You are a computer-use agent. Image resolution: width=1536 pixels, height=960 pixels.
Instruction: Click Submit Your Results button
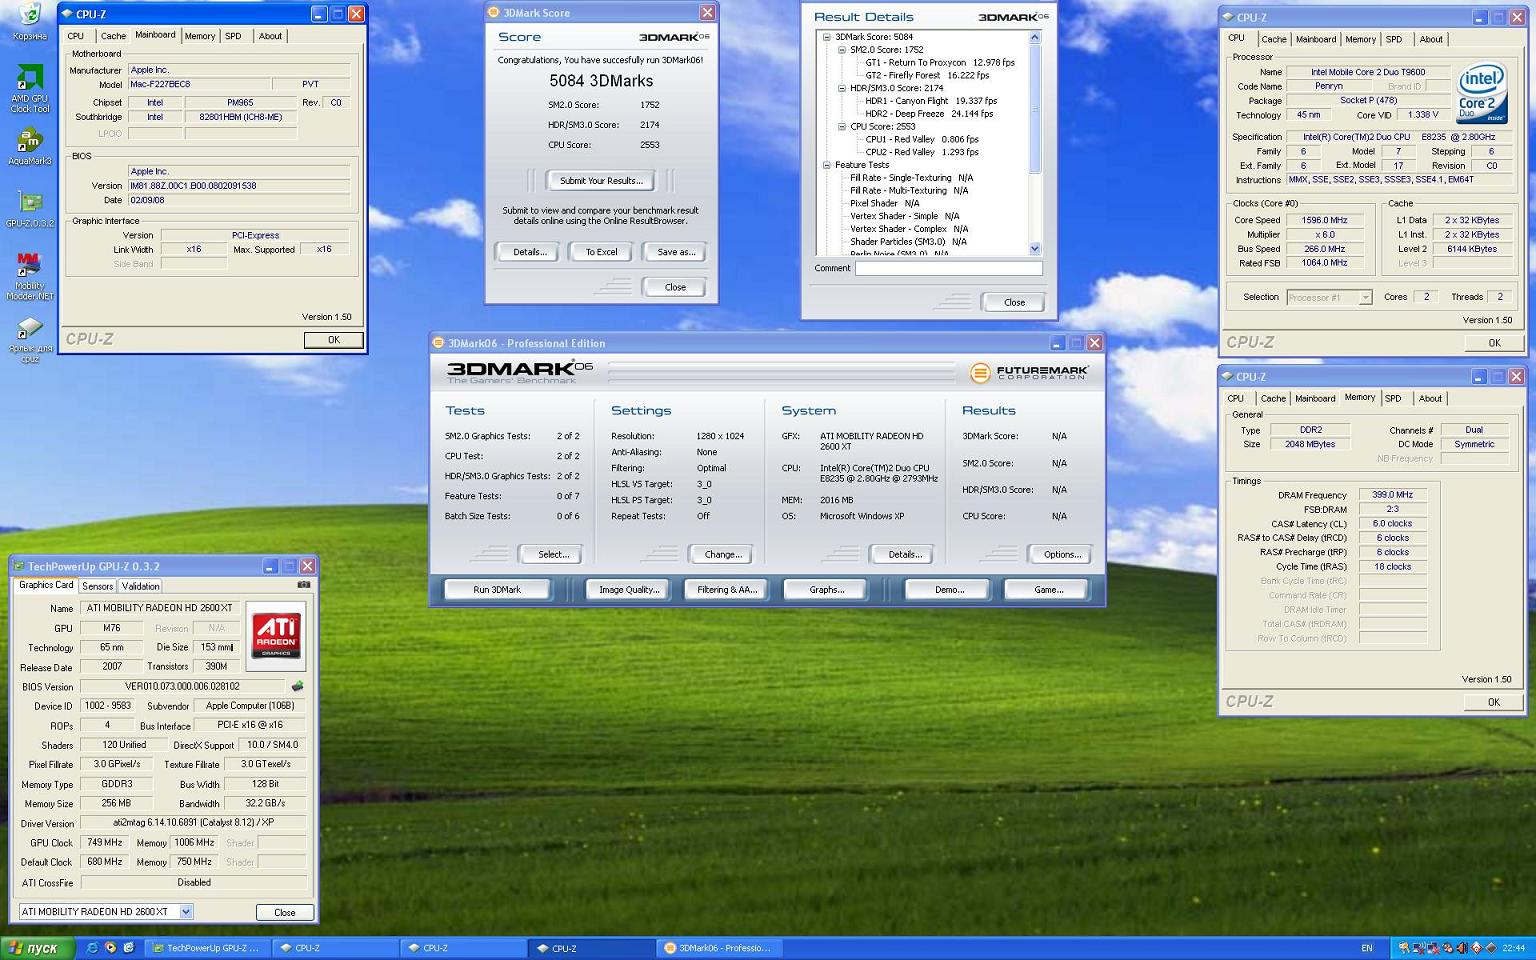point(601,181)
